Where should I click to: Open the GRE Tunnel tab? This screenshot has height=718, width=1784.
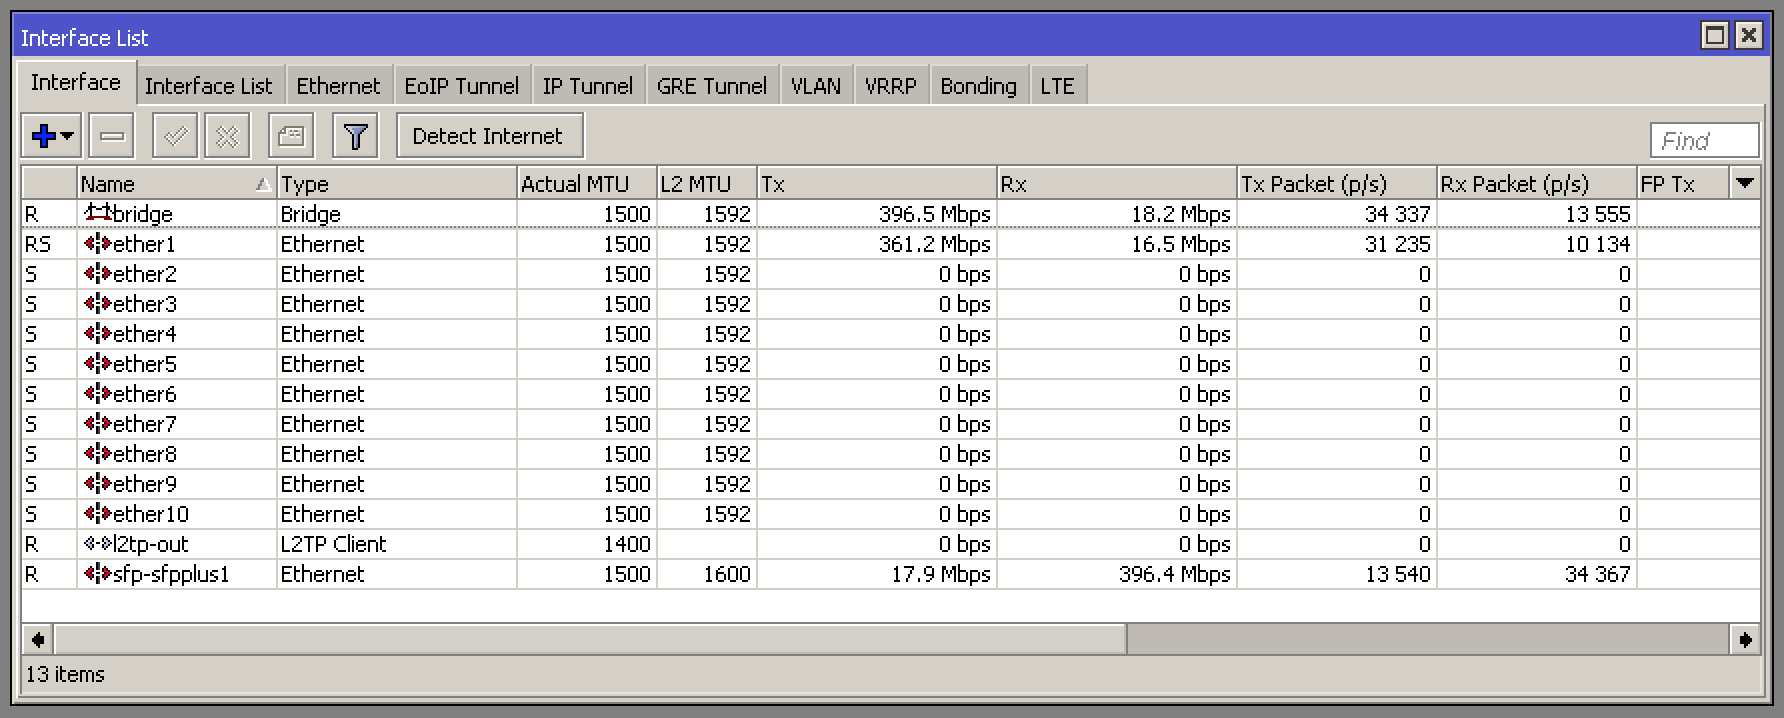711,86
